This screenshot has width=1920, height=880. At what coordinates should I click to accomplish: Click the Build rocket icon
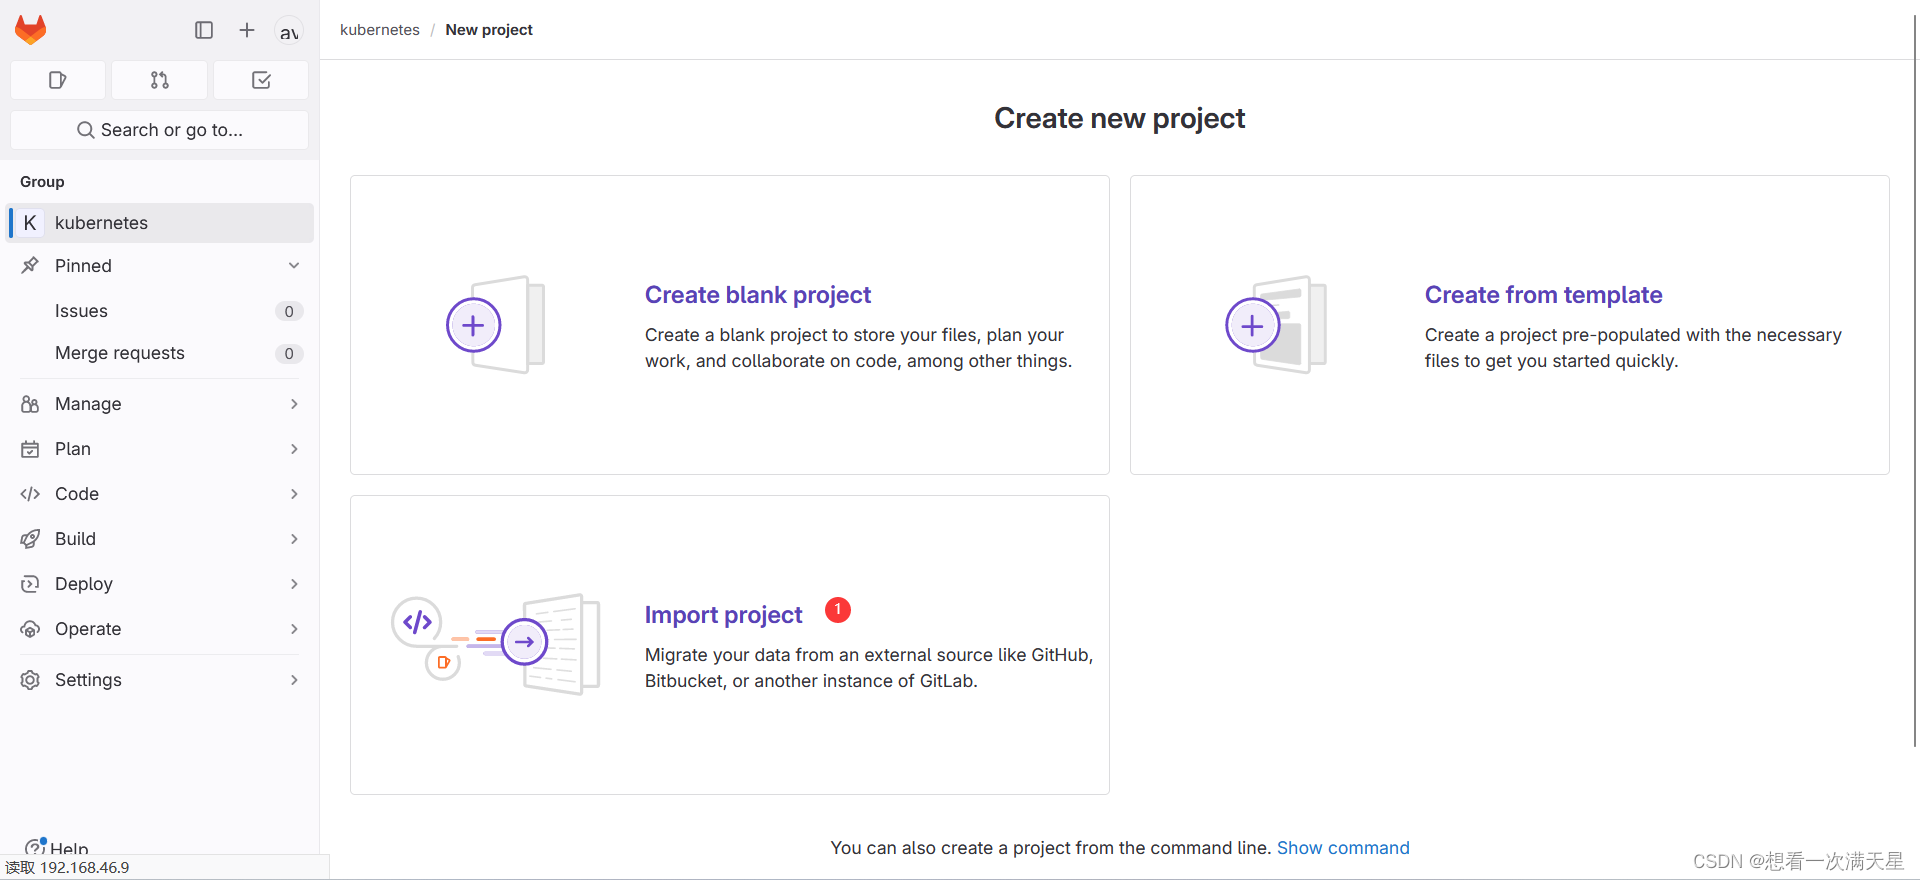click(x=30, y=539)
